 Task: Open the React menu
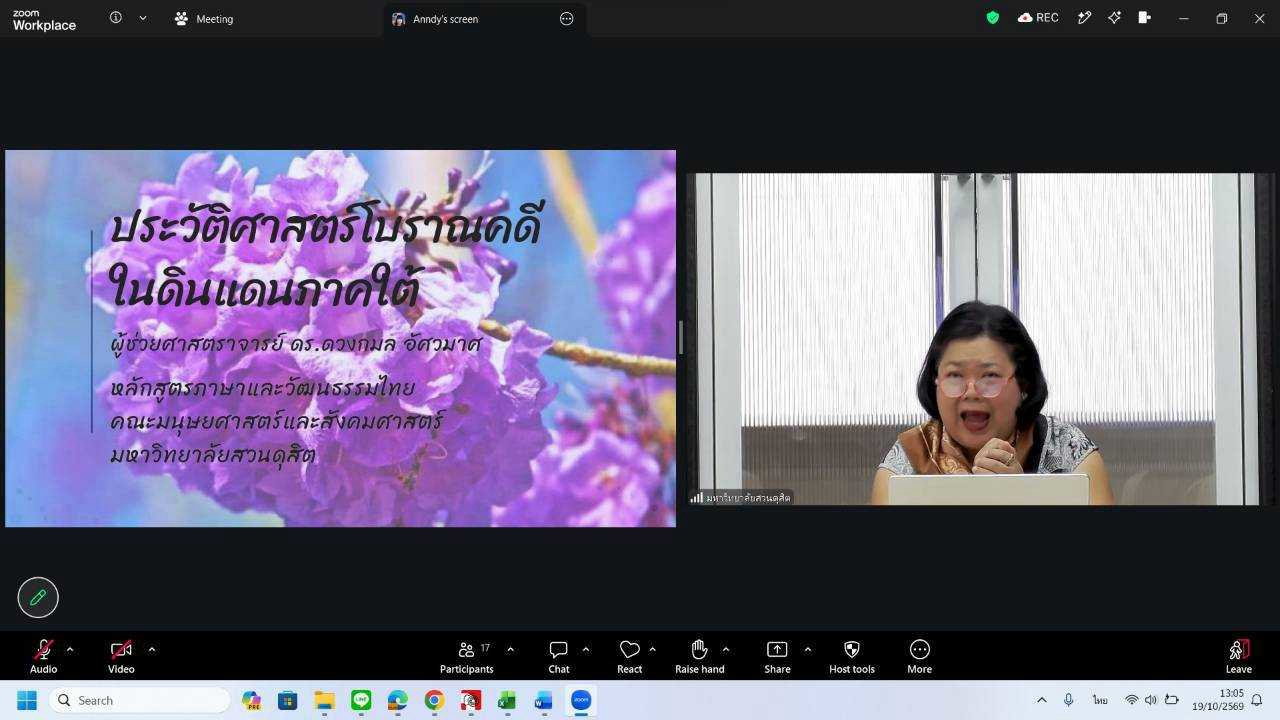click(x=630, y=657)
